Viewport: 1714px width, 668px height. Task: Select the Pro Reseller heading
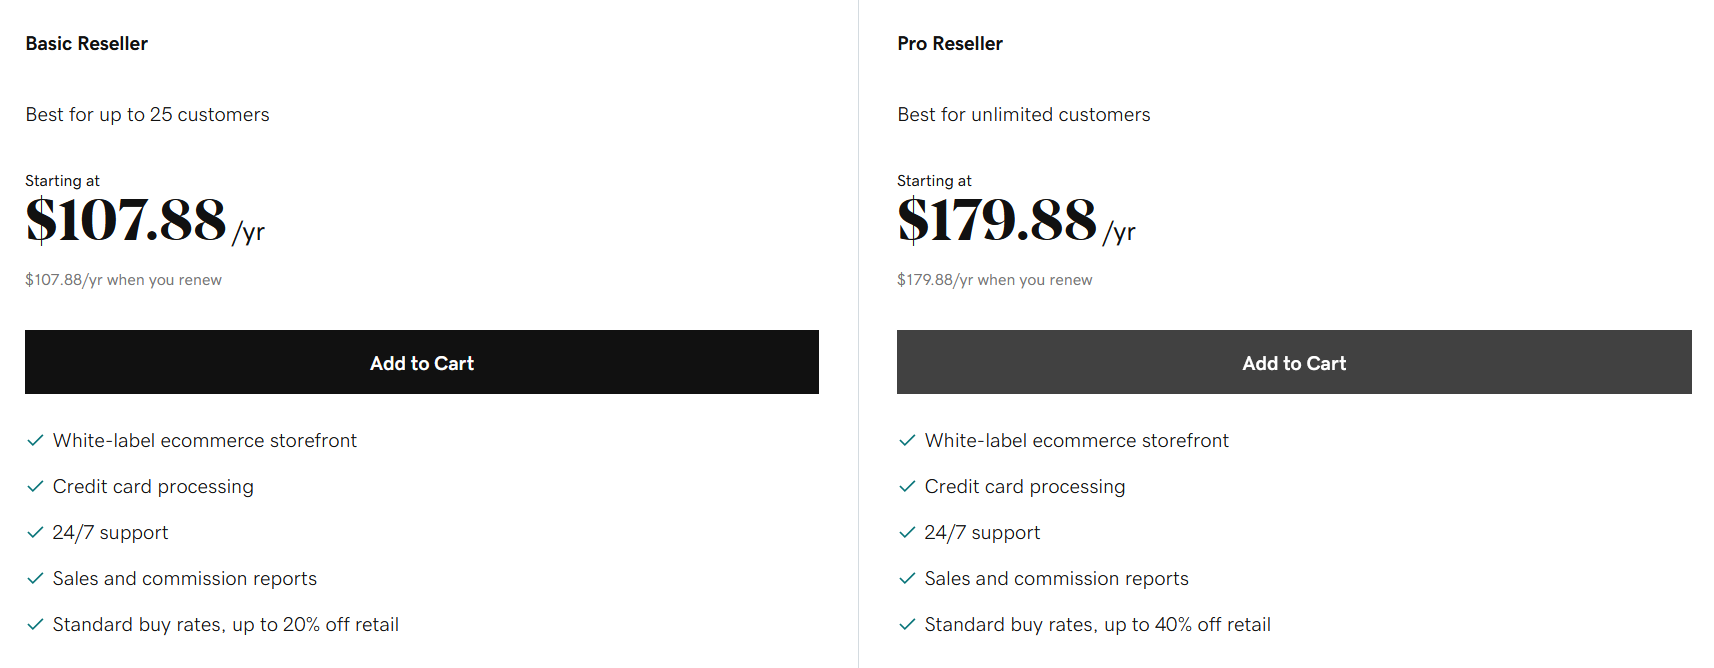click(950, 43)
